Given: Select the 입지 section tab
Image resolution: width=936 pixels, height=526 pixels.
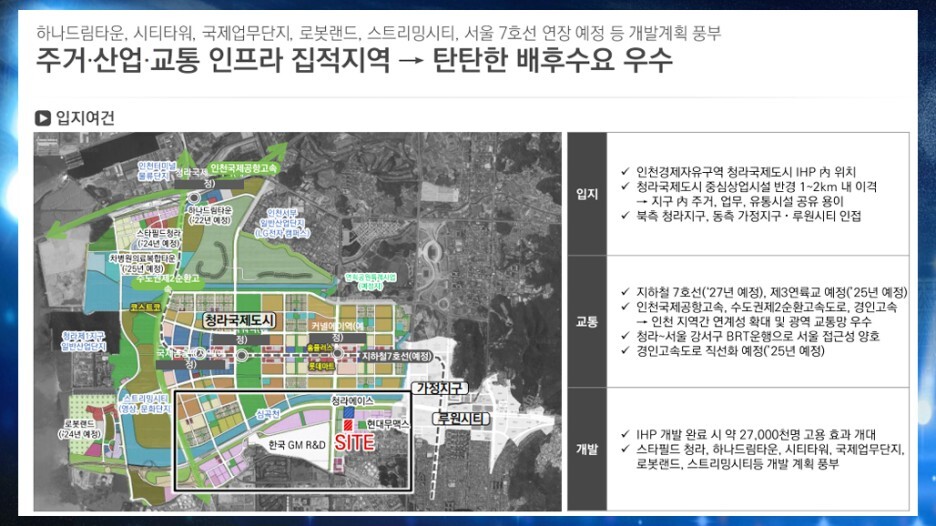Looking at the screenshot, I should coord(587,194).
